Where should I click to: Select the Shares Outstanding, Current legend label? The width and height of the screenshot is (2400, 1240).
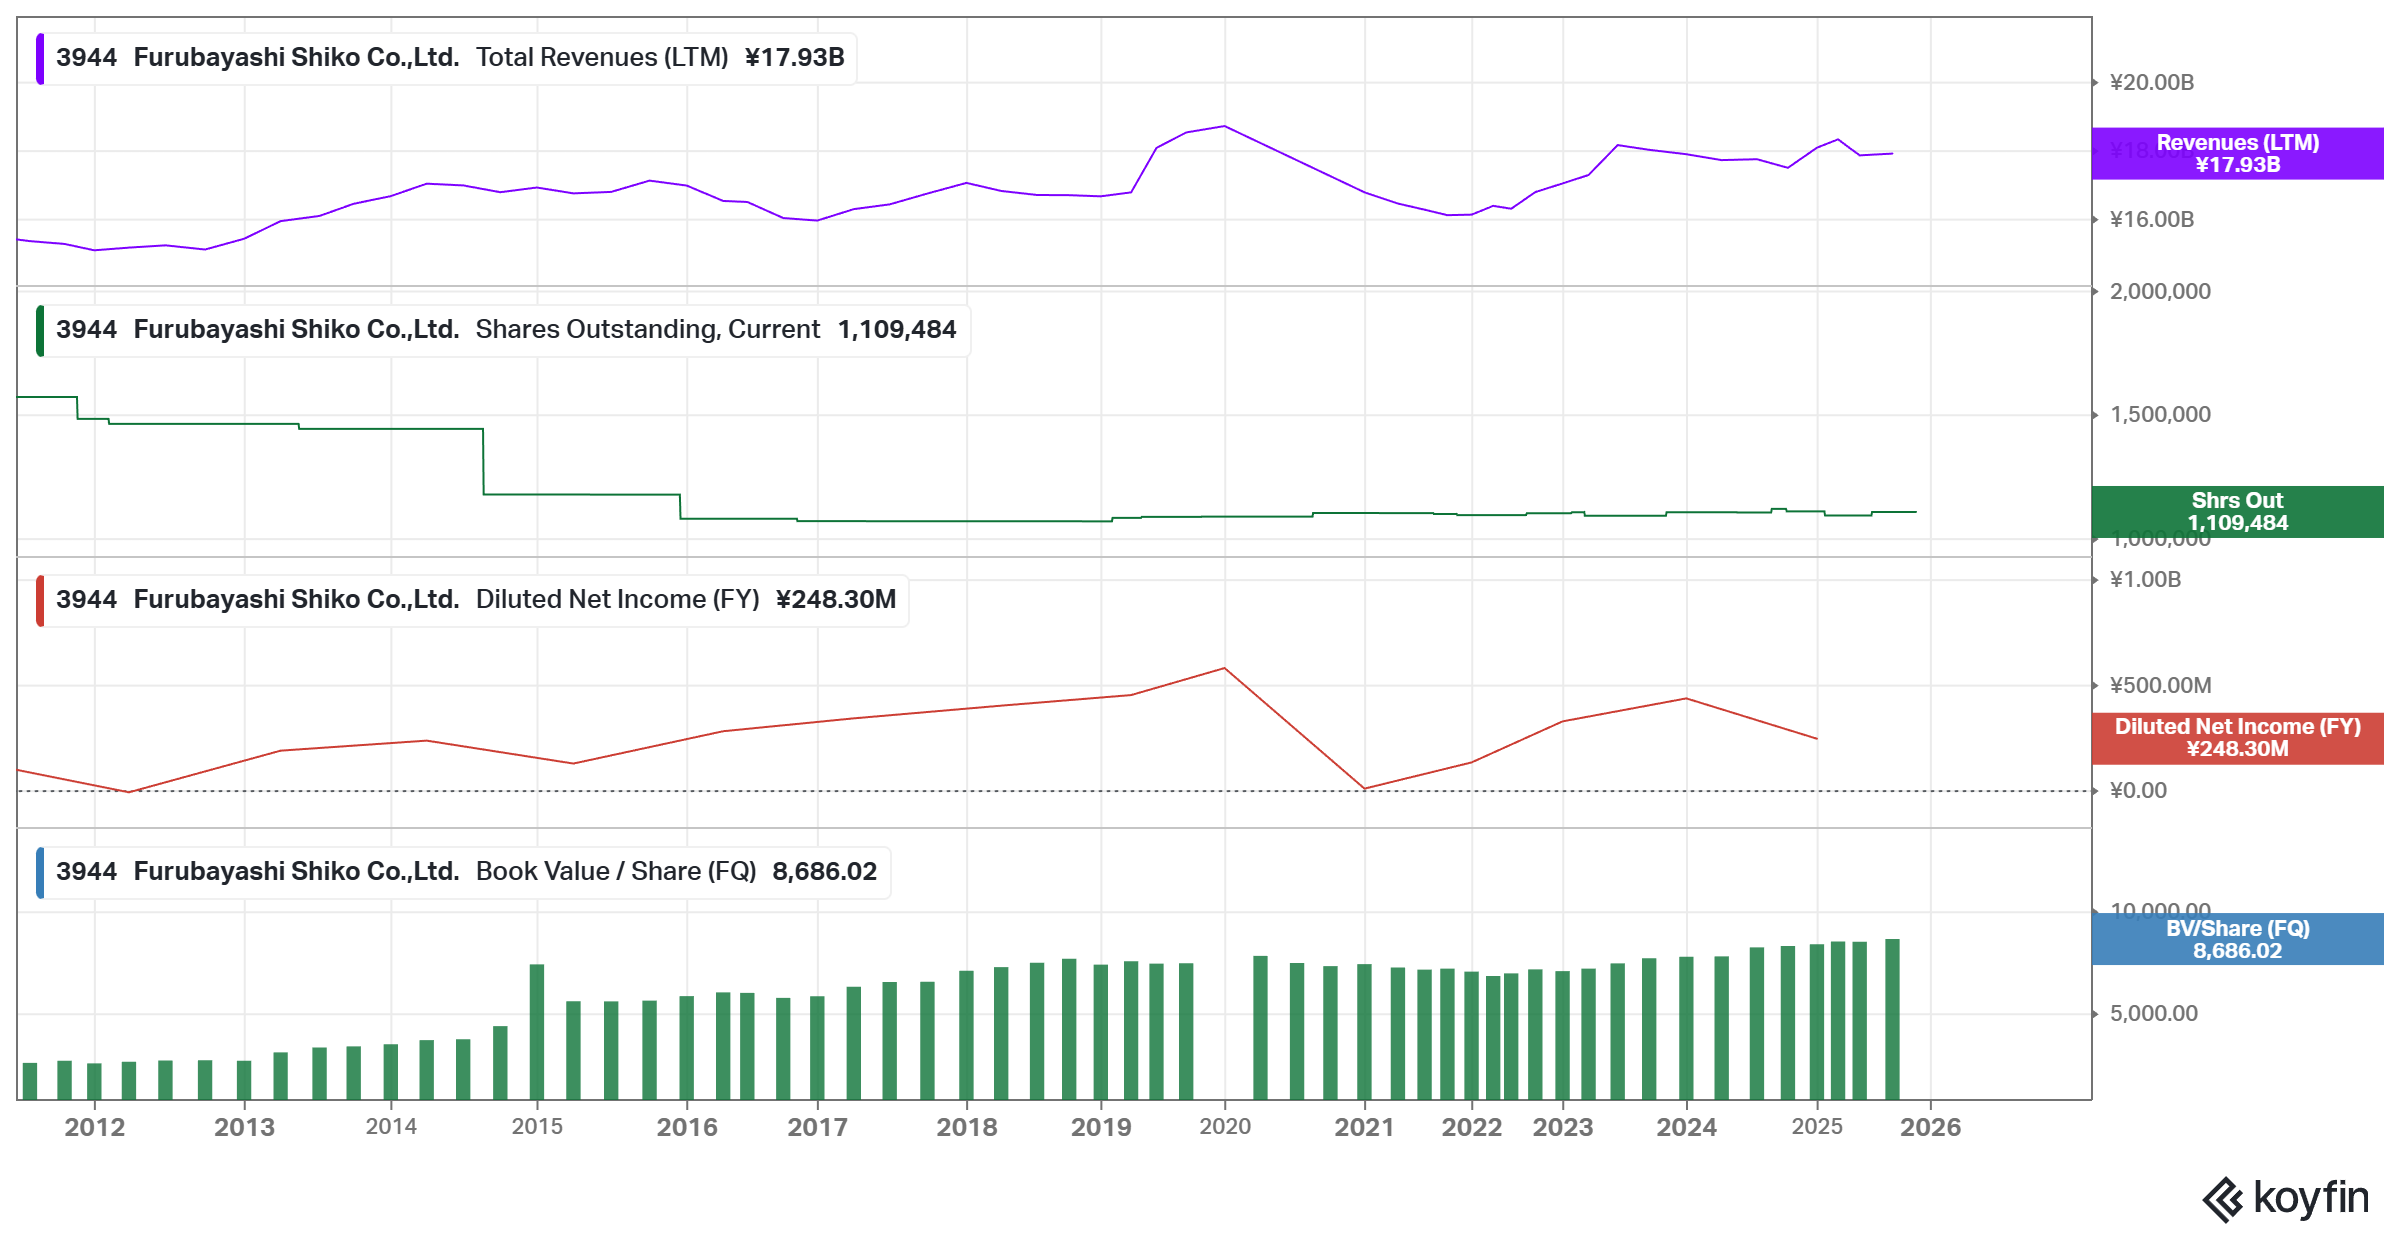[x=647, y=330]
